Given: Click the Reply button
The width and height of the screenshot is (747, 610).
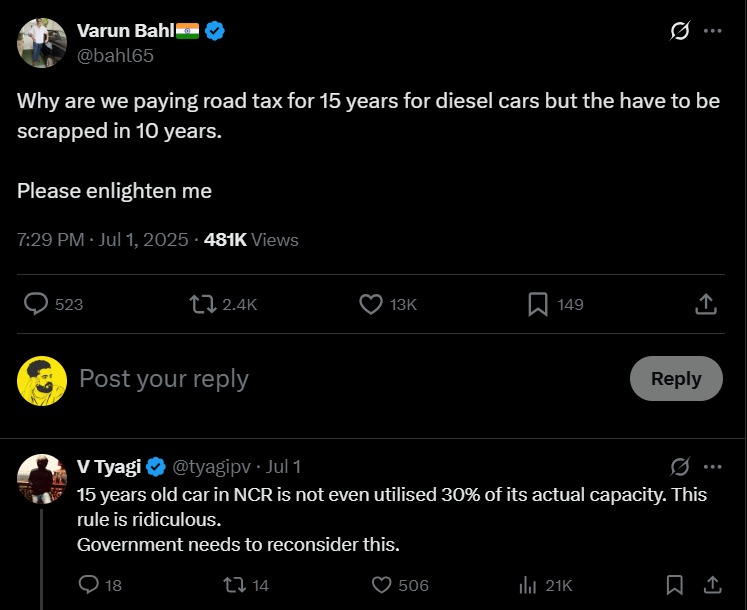Looking at the screenshot, I should [675, 379].
